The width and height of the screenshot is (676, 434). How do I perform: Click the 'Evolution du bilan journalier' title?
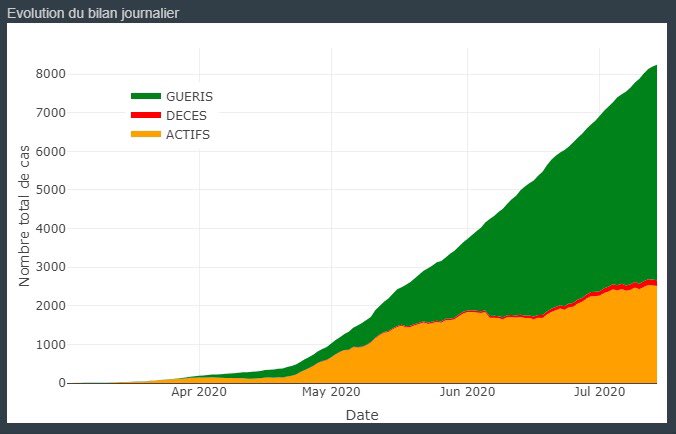coord(93,13)
